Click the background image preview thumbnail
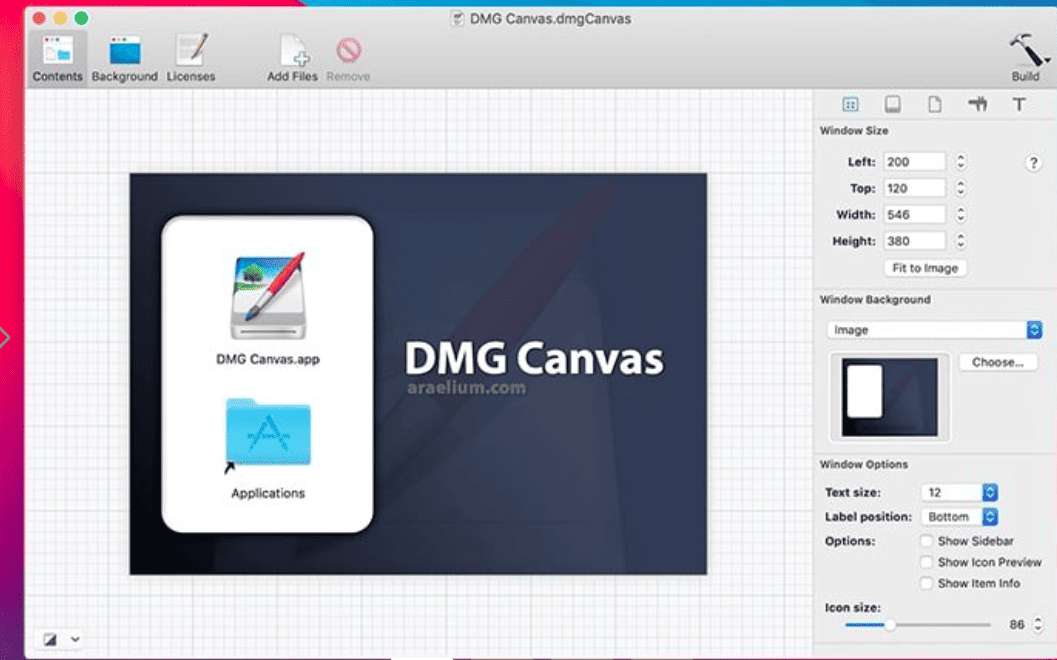1057x660 pixels. (889, 397)
